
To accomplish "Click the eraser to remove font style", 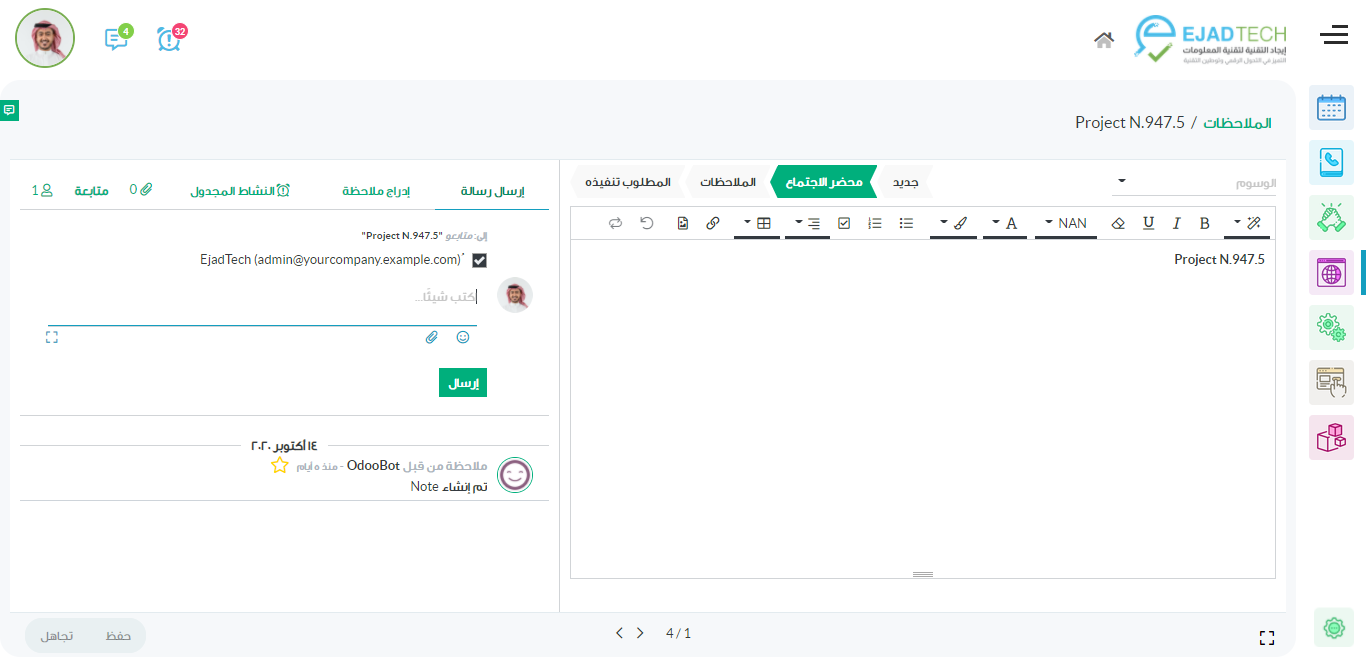I will pyautogui.click(x=1118, y=223).
